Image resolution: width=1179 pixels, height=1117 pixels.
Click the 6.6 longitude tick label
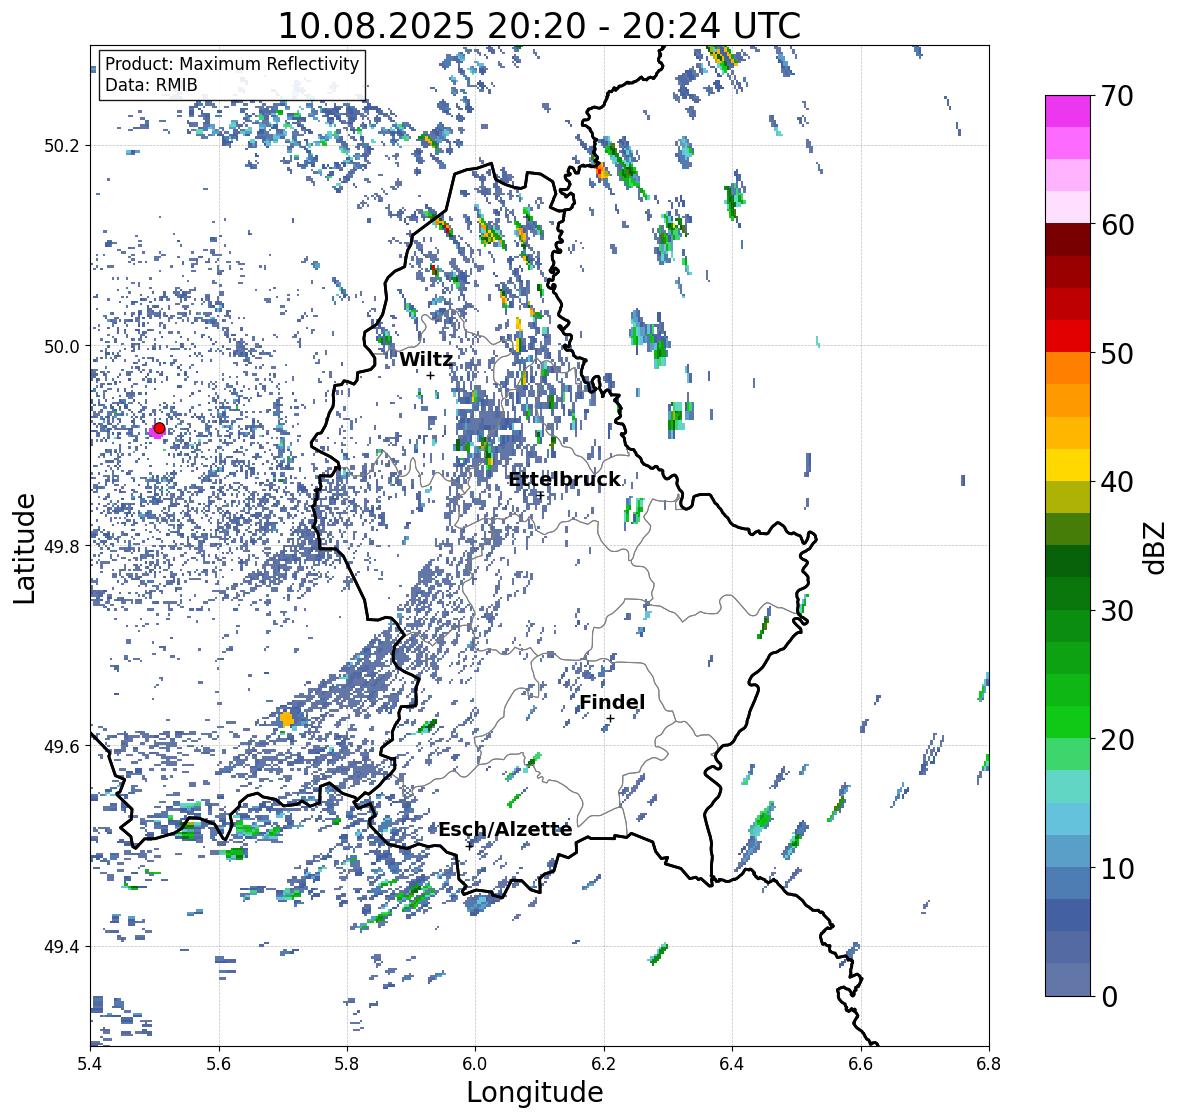tap(861, 1064)
